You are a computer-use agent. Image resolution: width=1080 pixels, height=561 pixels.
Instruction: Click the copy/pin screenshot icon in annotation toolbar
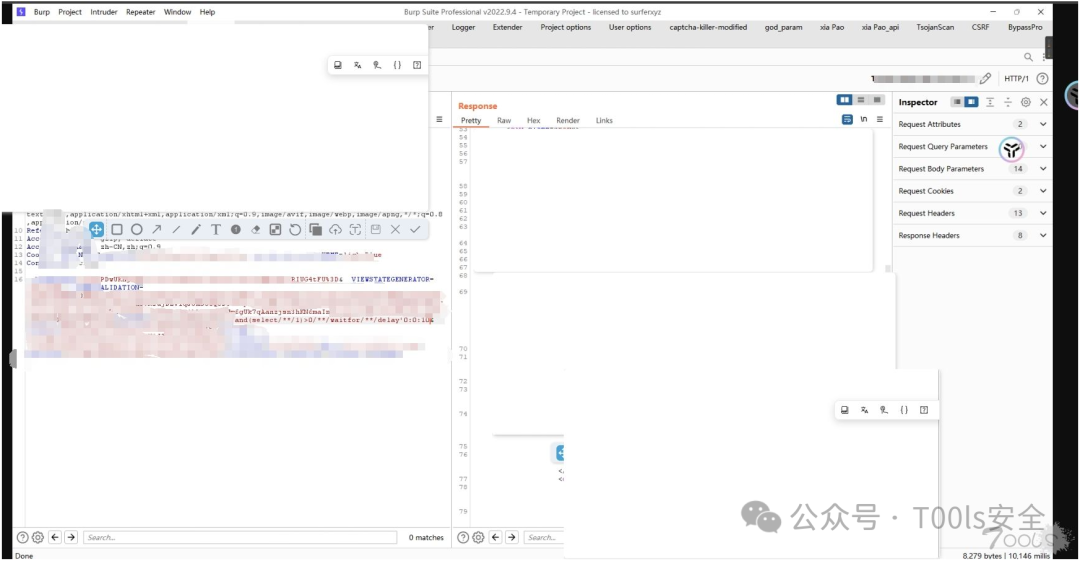pyautogui.click(x=315, y=230)
